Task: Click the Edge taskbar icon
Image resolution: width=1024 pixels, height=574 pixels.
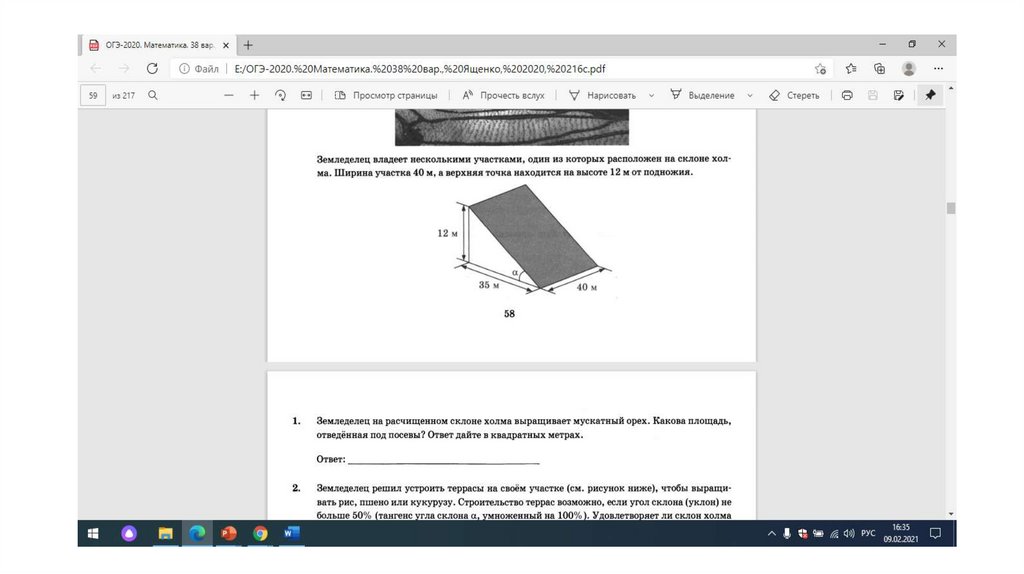Action: point(197,534)
